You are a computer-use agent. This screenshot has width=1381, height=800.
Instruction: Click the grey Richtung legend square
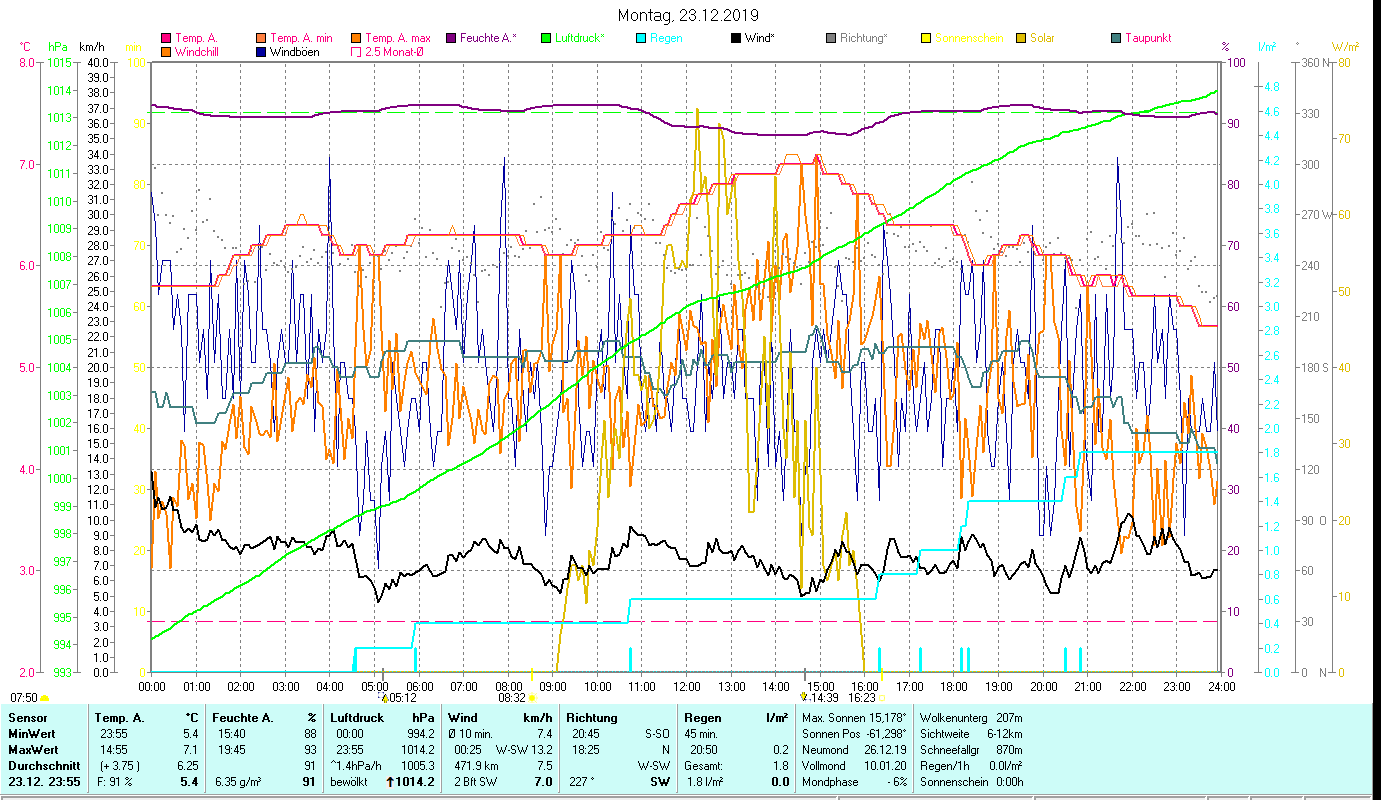(x=831, y=39)
